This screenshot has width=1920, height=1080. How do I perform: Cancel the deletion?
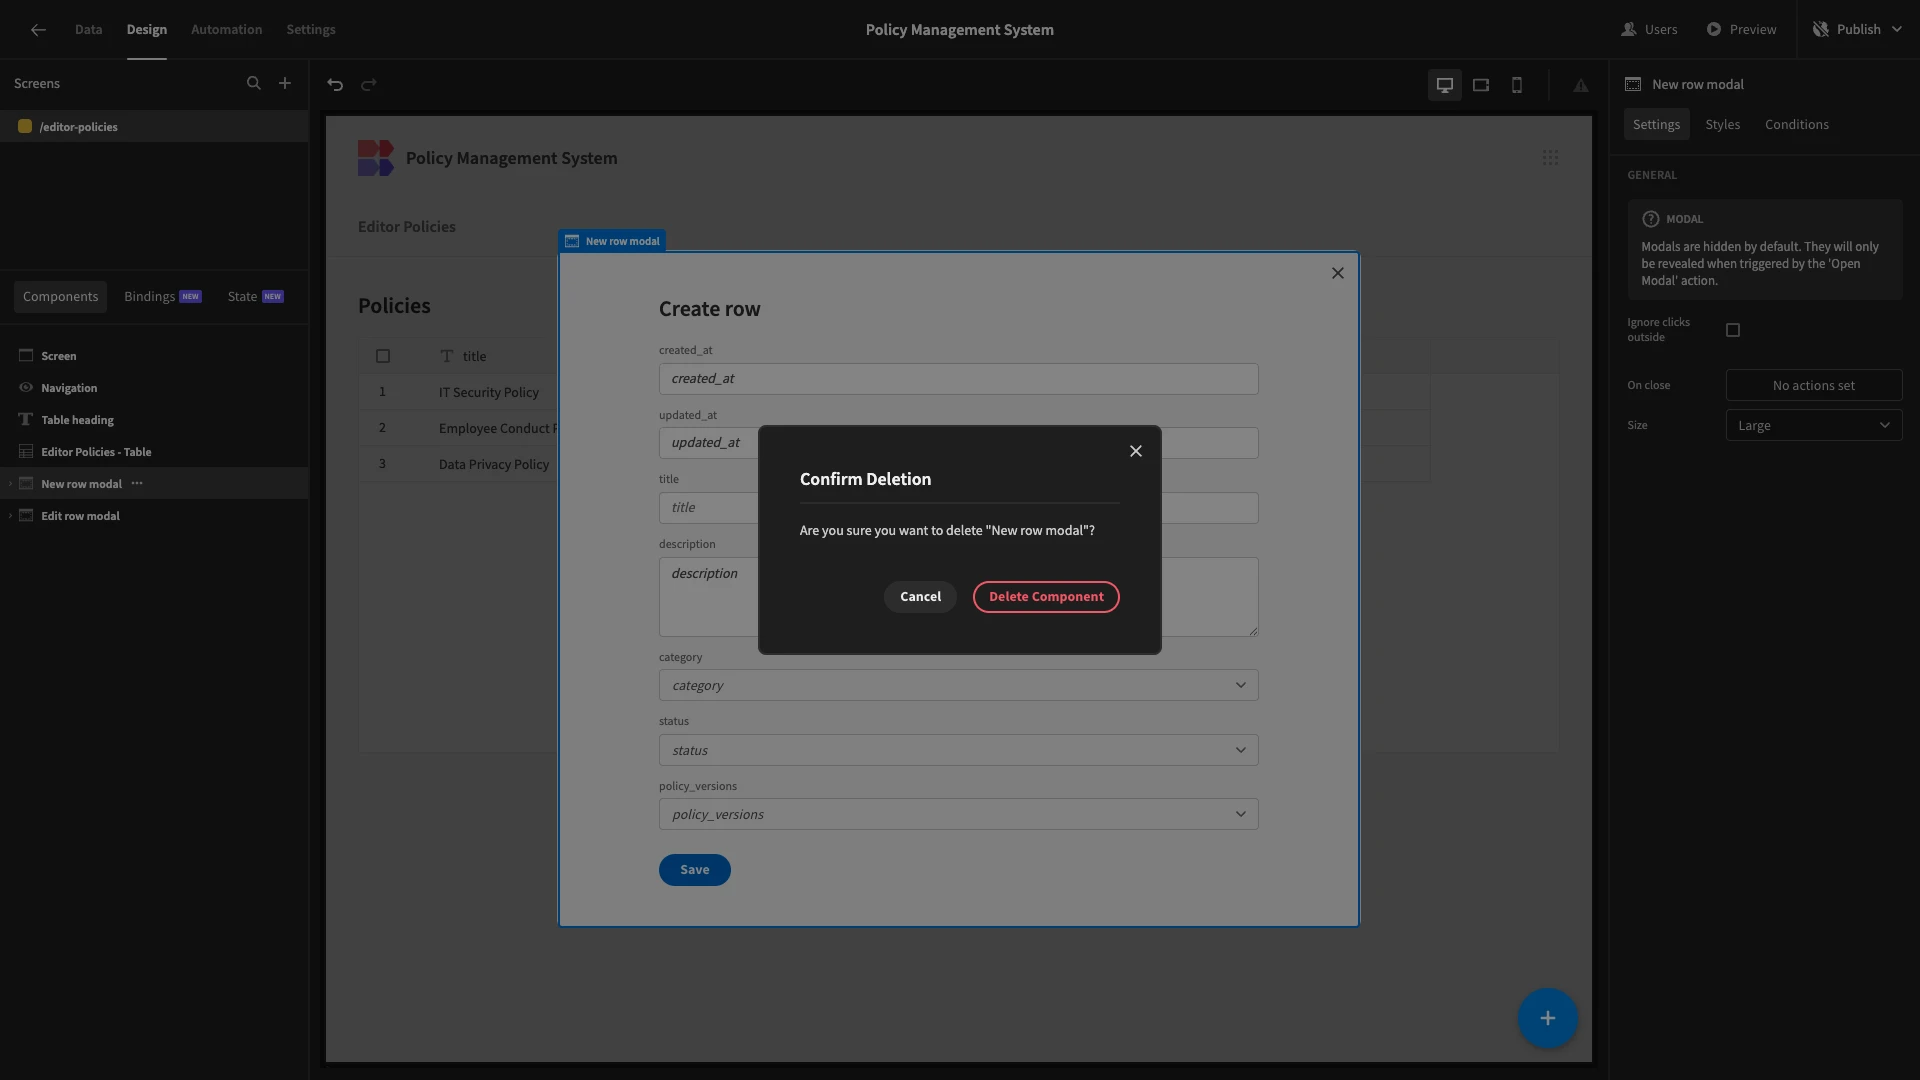(x=920, y=597)
